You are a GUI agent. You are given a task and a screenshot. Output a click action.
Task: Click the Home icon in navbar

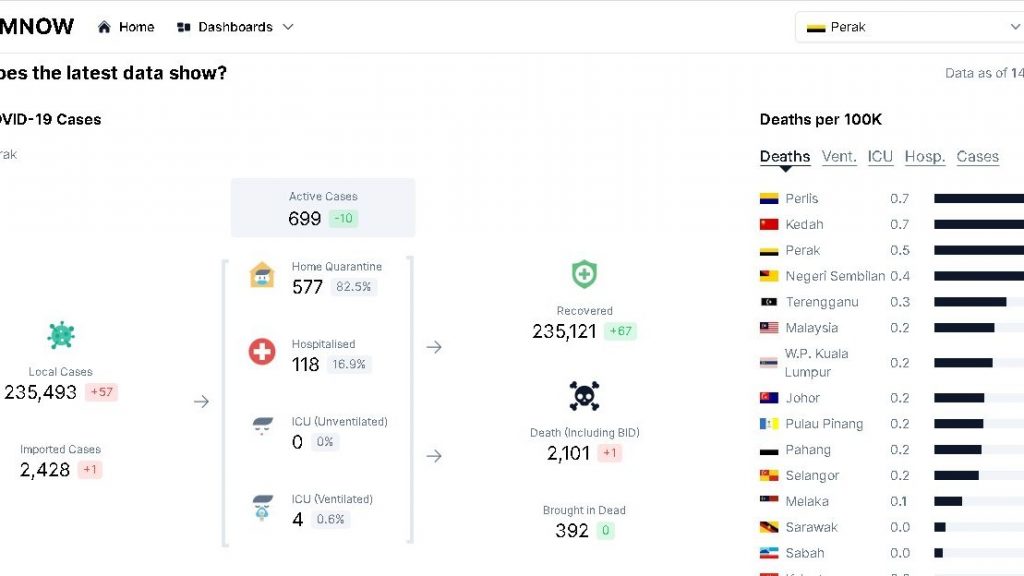104,27
